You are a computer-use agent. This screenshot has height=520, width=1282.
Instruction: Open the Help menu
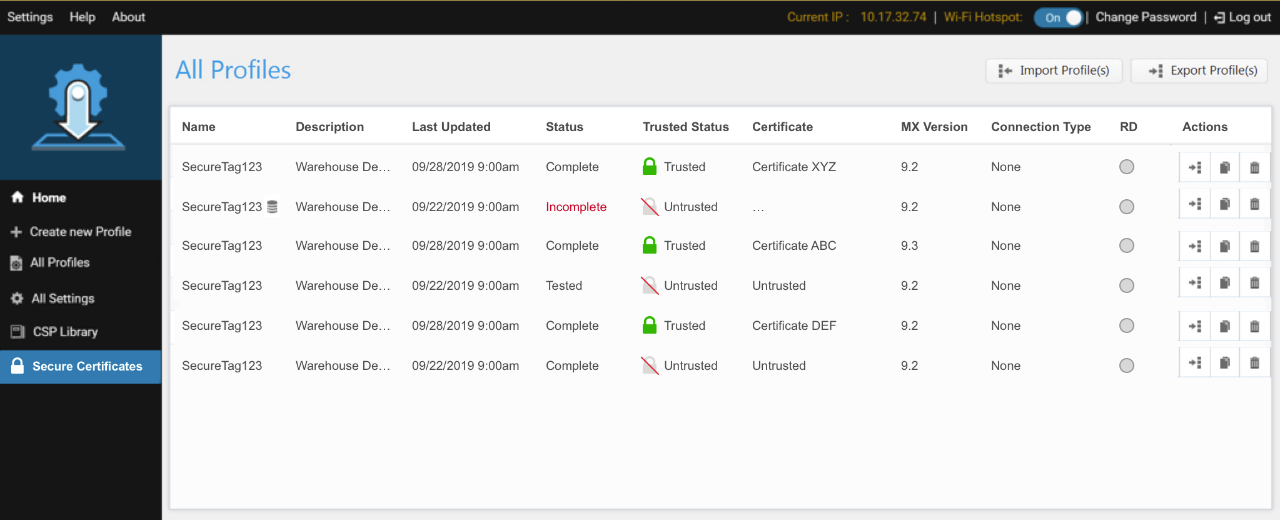coord(82,17)
